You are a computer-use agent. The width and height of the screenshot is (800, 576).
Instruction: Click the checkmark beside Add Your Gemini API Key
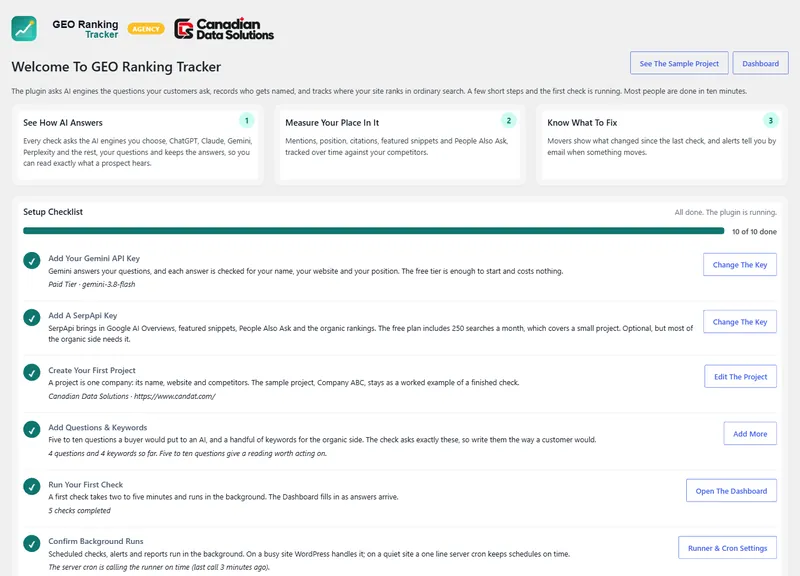[32, 261]
